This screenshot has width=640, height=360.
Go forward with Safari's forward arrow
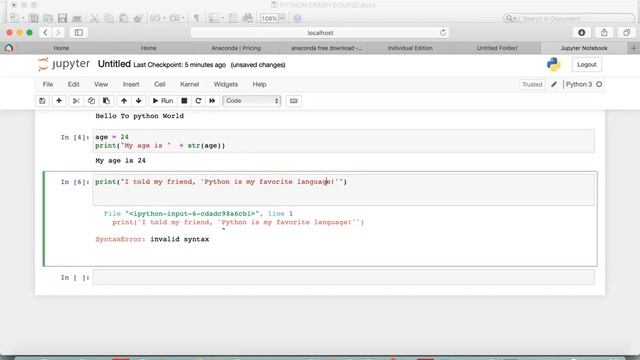[x=58, y=33]
